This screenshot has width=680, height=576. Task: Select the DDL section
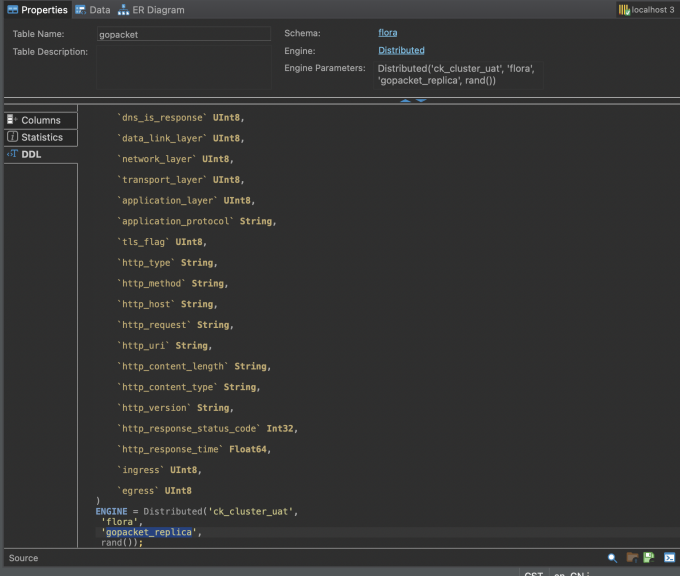pos(41,154)
